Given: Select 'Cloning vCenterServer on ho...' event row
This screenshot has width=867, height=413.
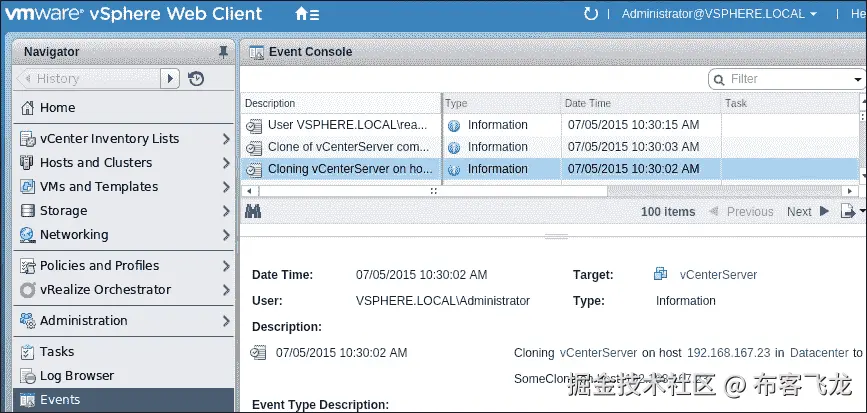Looking at the screenshot, I should pos(550,169).
